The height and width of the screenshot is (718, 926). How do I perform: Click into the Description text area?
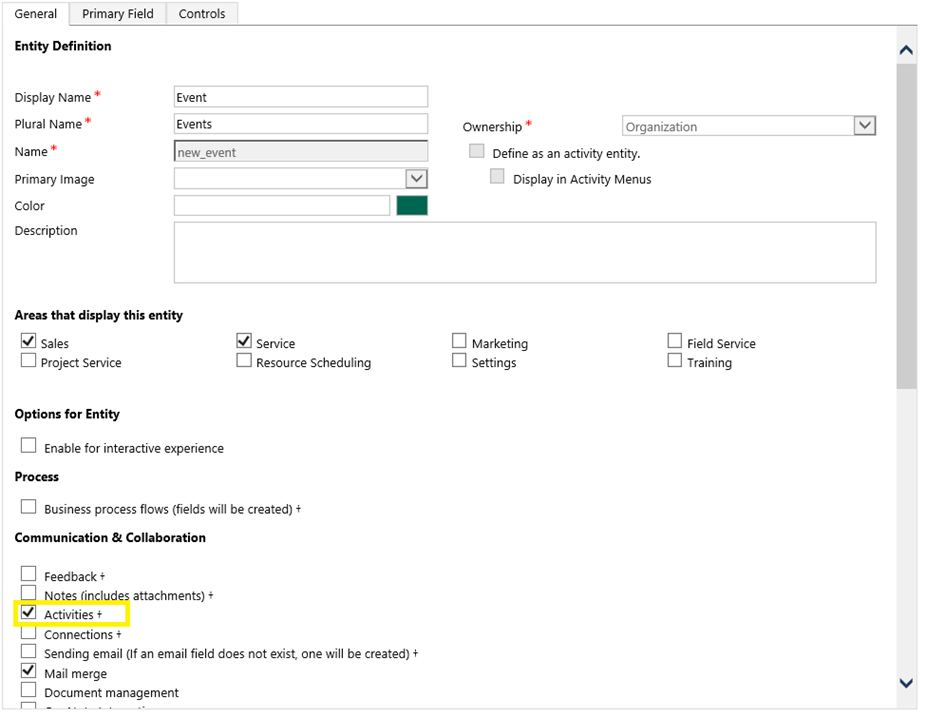[x=524, y=252]
